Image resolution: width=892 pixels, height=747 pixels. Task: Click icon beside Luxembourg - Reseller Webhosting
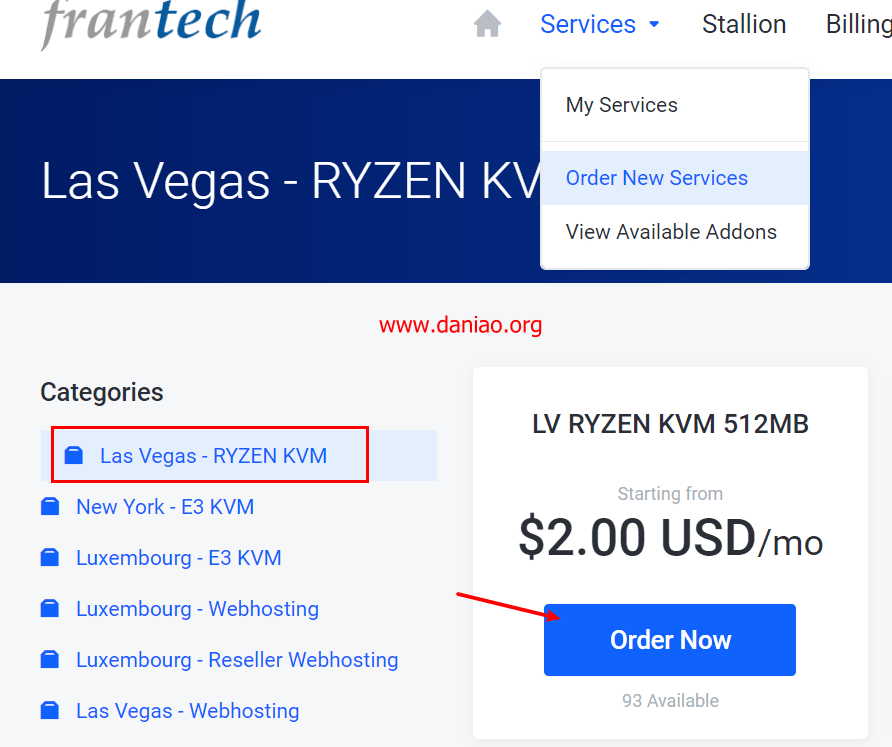coord(50,660)
